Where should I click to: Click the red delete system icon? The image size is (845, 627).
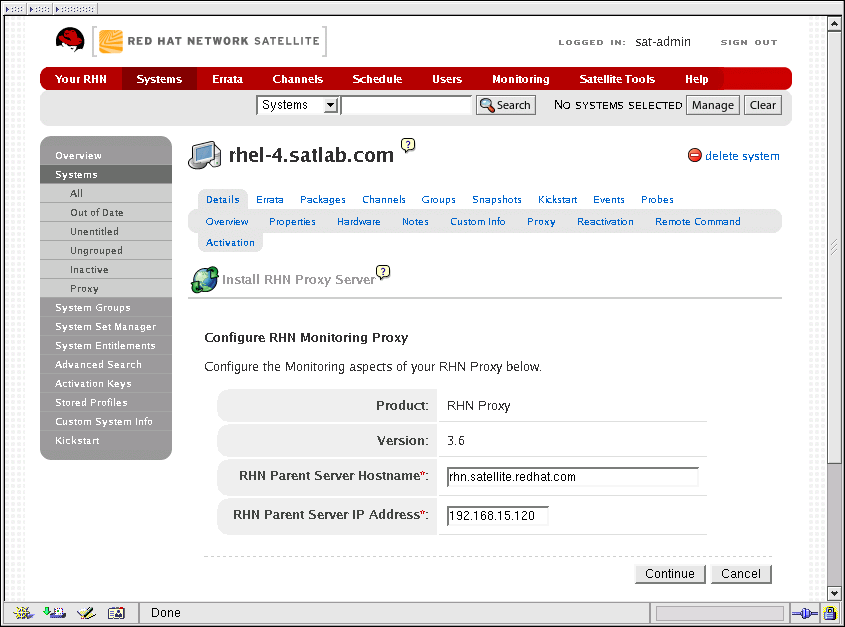point(695,155)
